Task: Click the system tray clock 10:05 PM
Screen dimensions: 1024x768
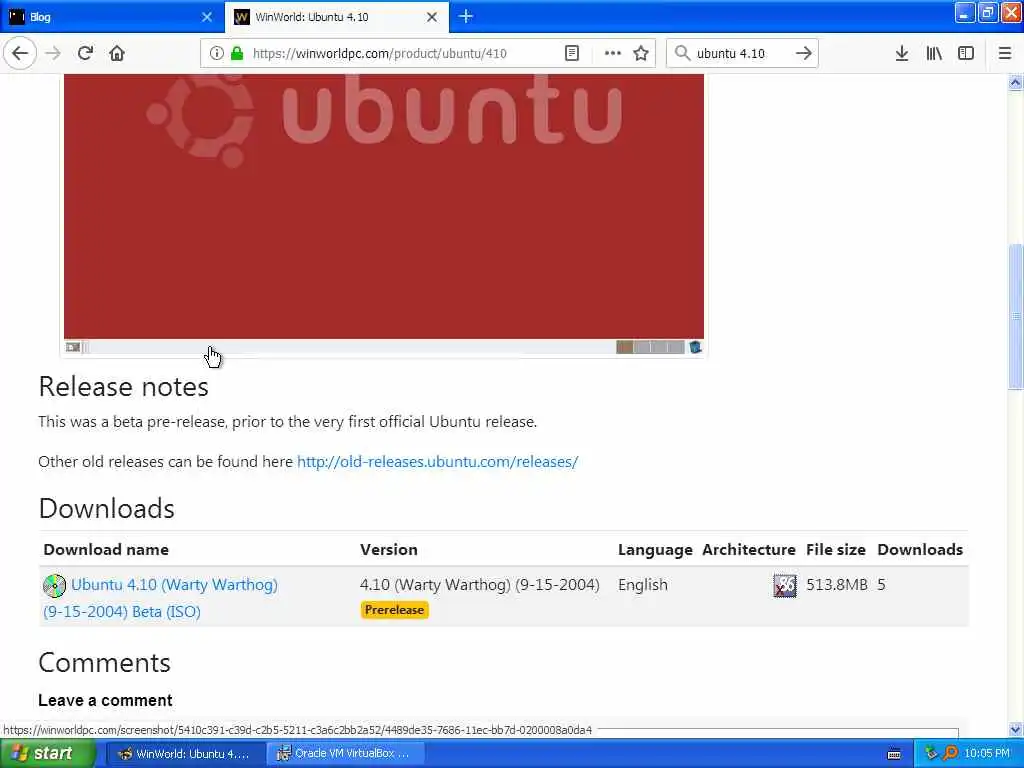Action: pos(987,754)
